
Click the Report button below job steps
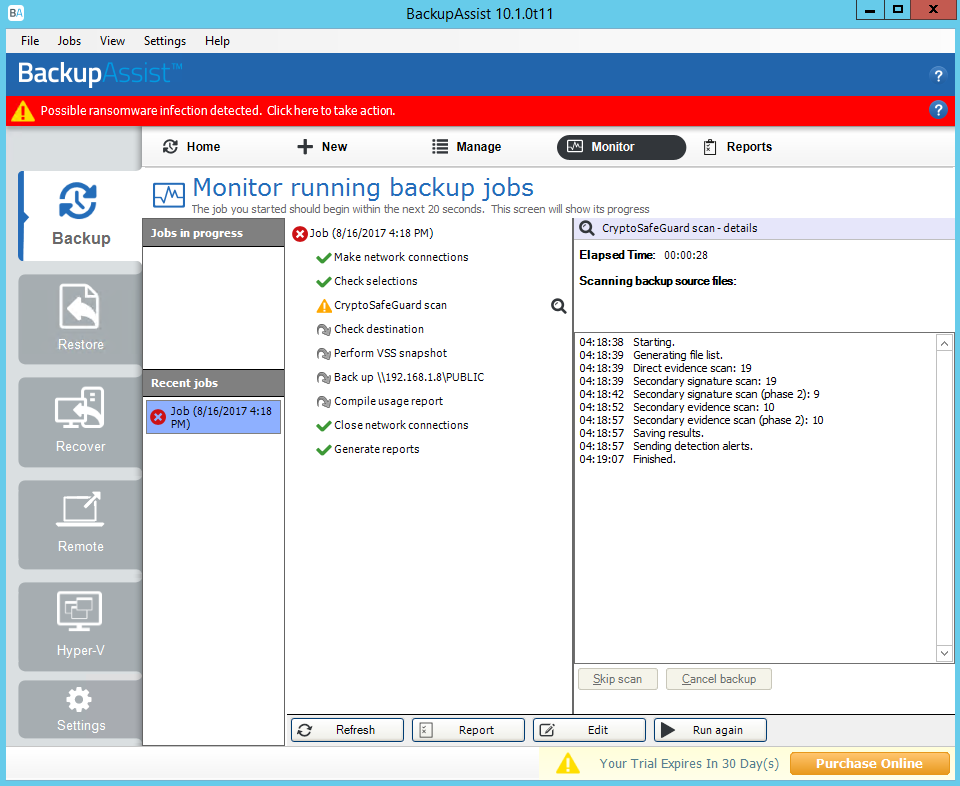[x=468, y=730]
